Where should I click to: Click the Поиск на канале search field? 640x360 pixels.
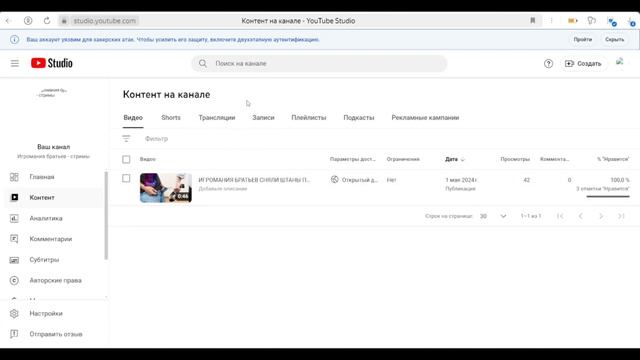point(319,64)
